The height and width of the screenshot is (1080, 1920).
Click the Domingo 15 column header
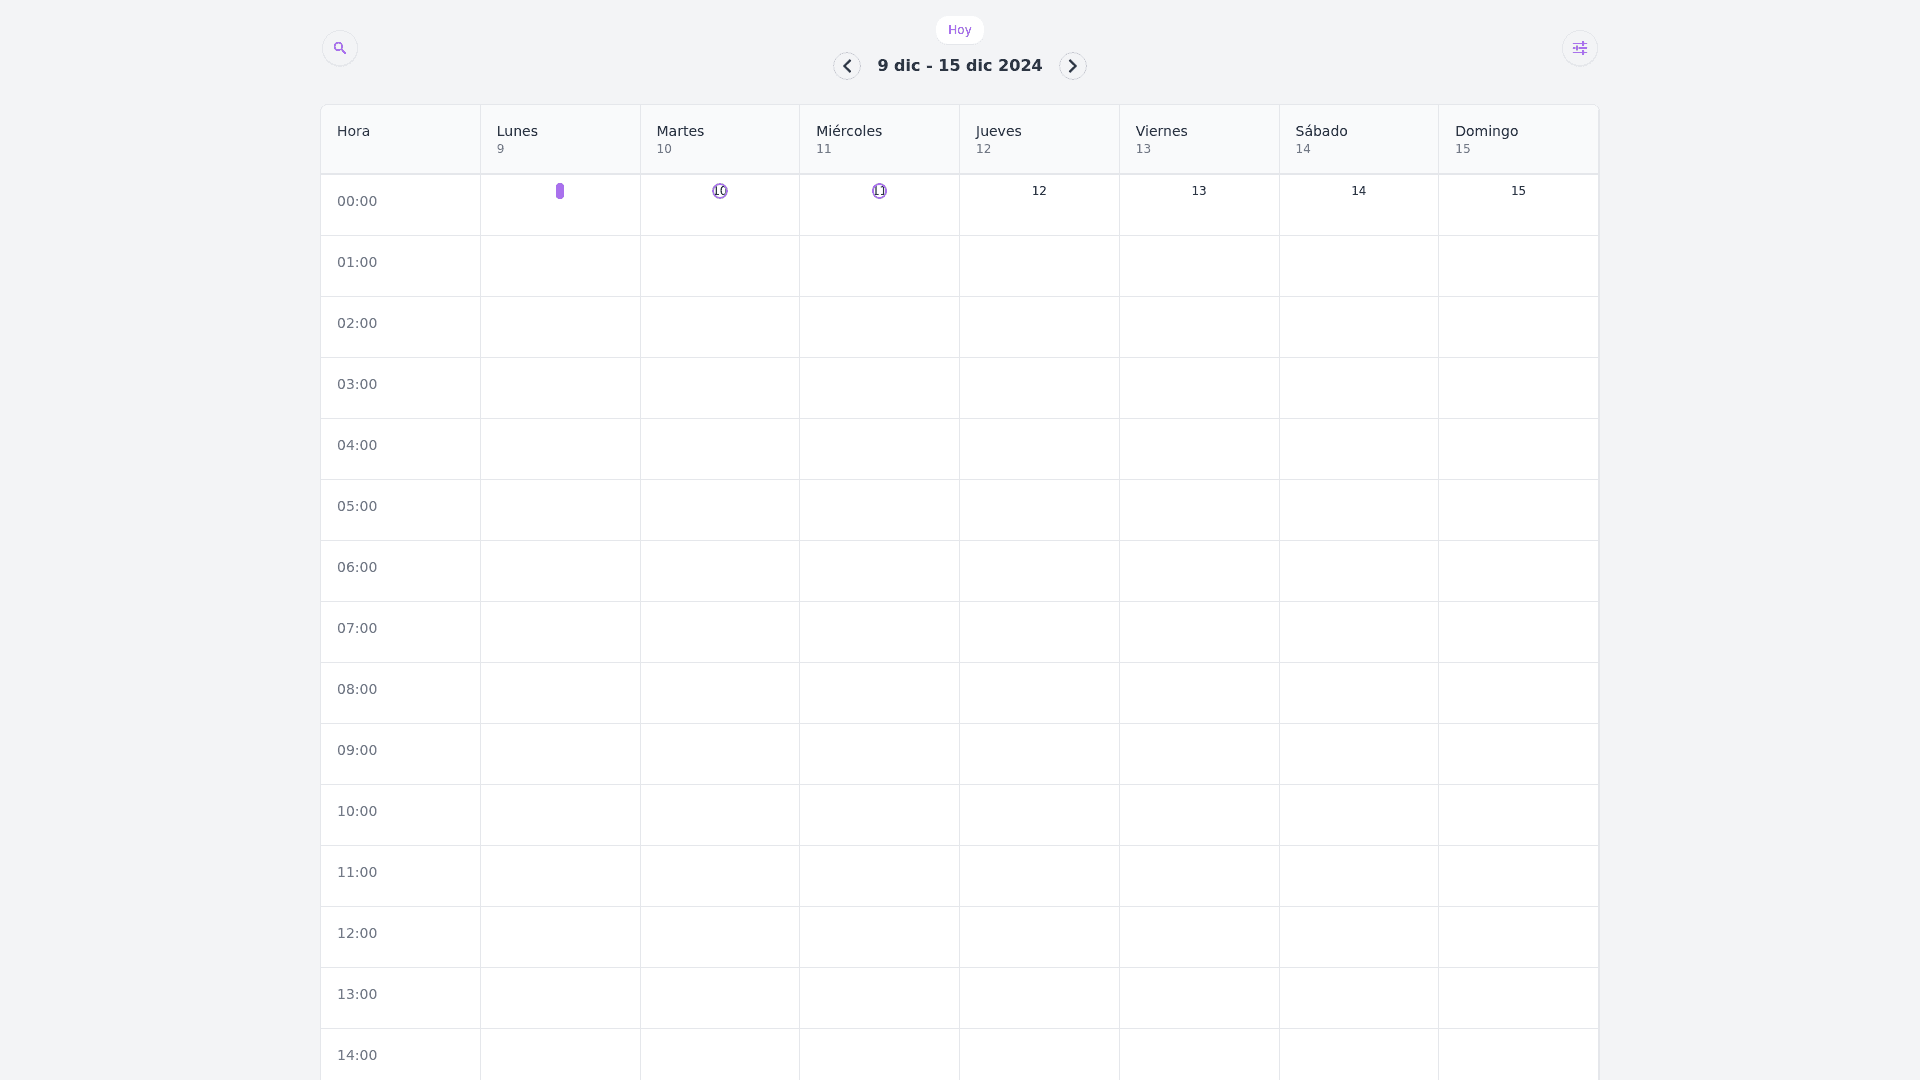1518,139
